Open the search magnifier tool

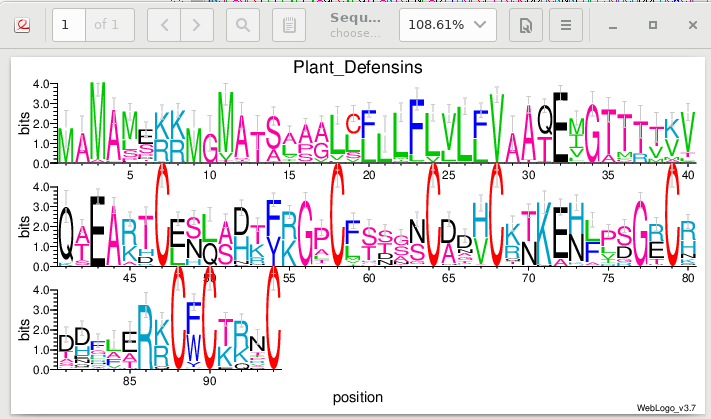pos(241,24)
